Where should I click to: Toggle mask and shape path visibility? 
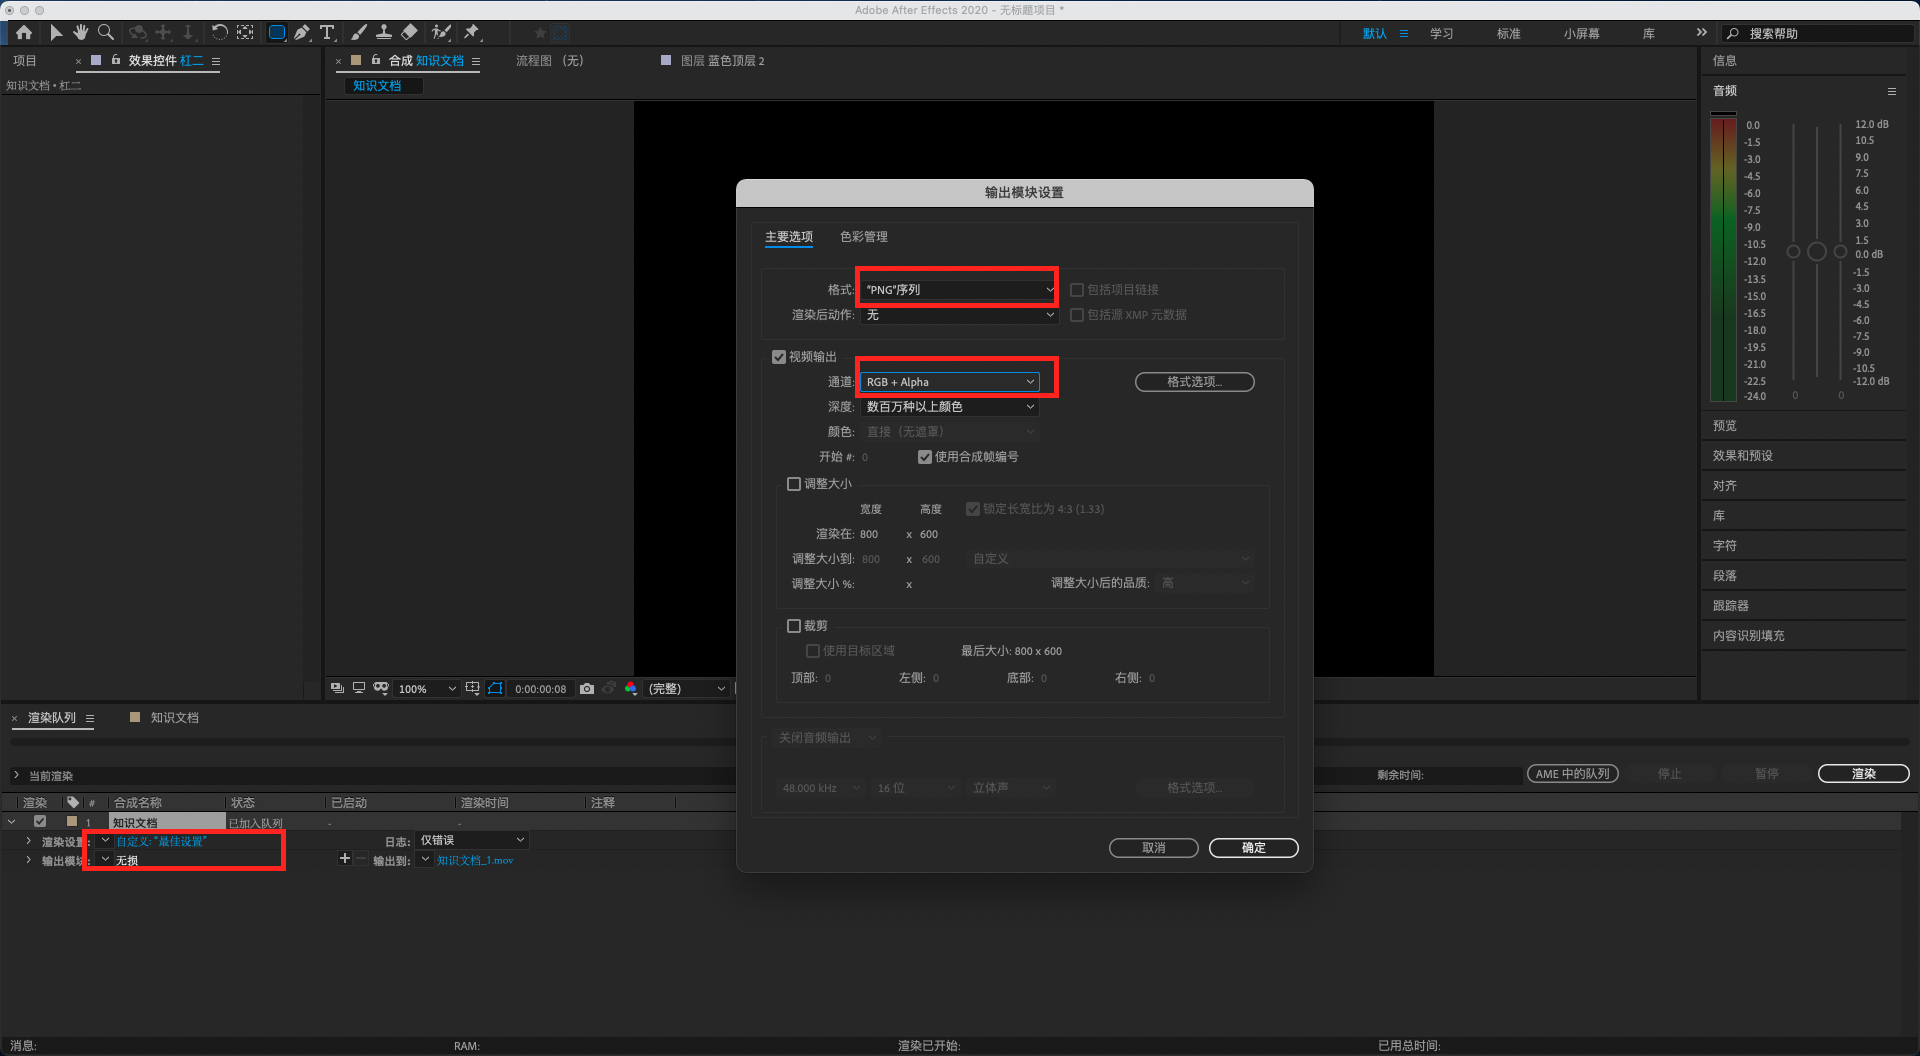coord(495,689)
